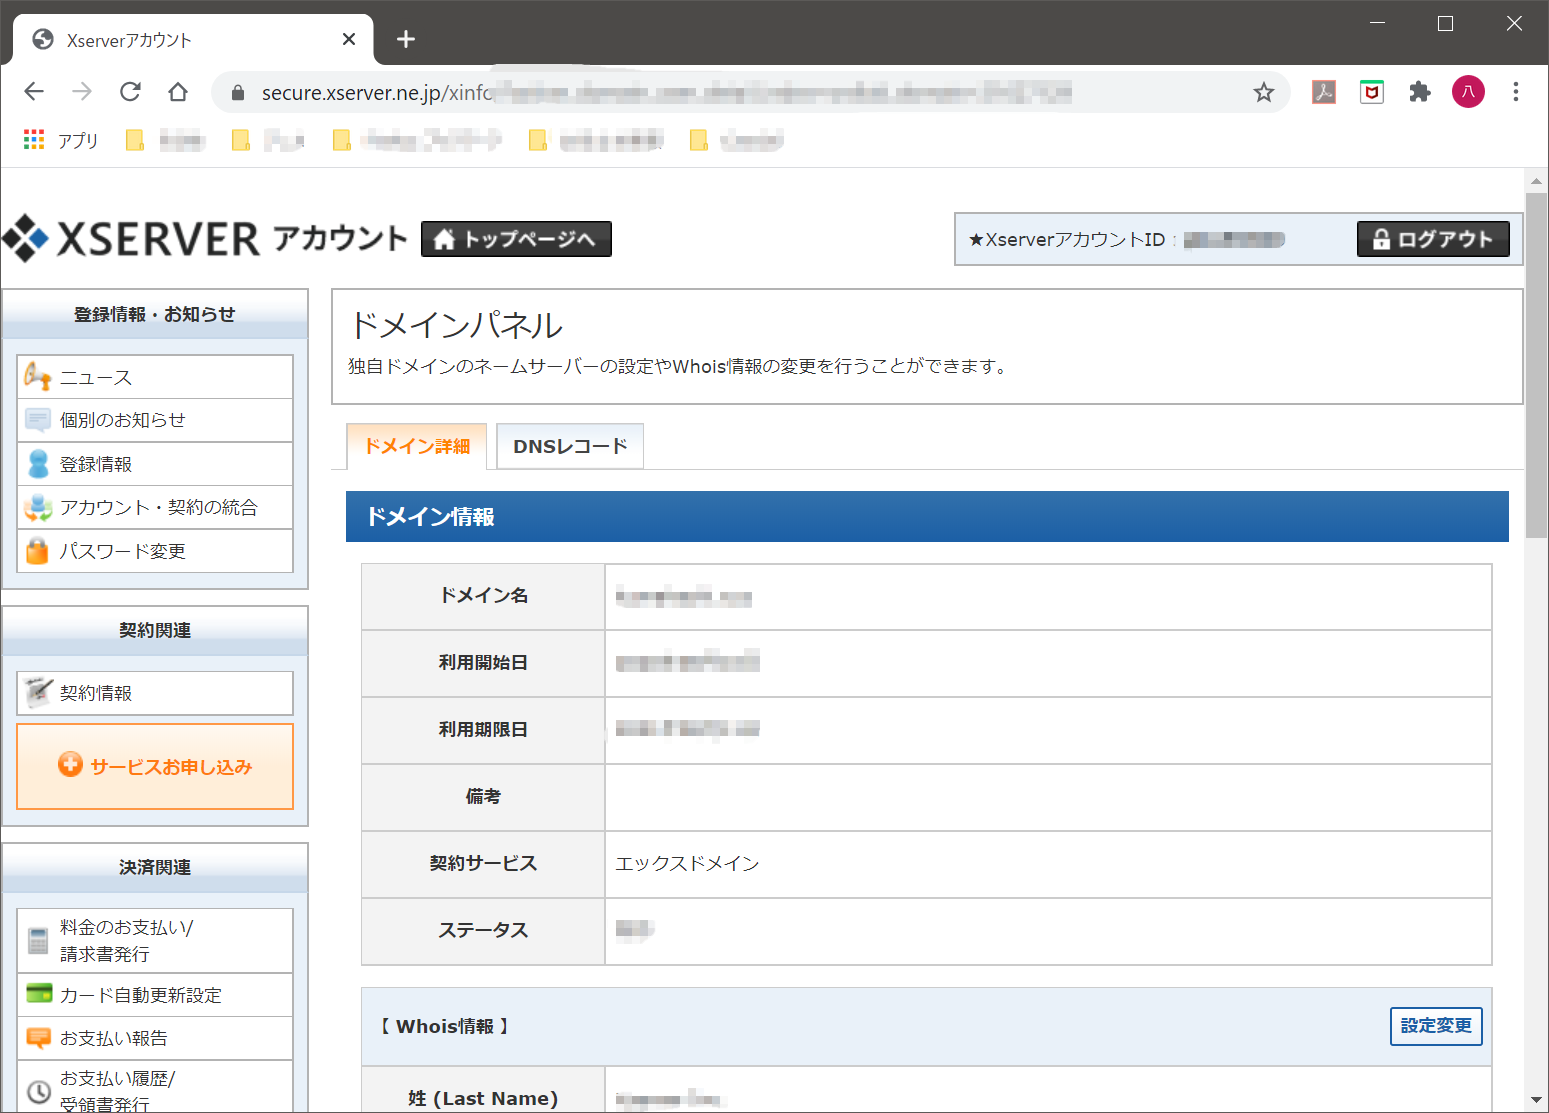Click the ログアウト button
This screenshot has width=1549, height=1113.
pos(1433,239)
